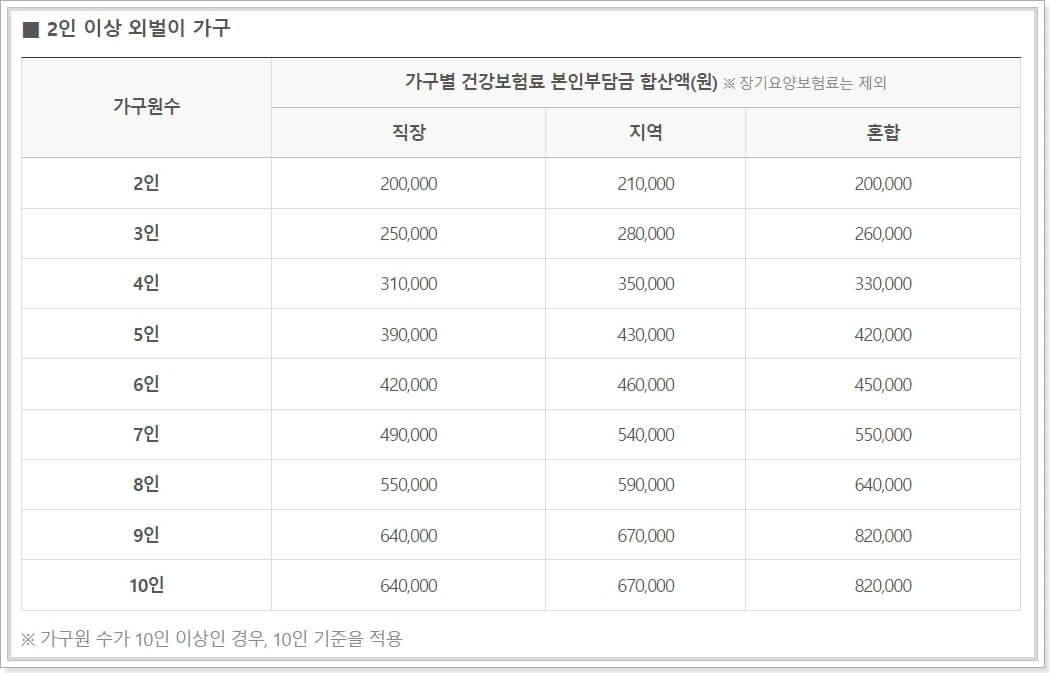
Task: Select the '가구원수' header cell
Action: 147,106
